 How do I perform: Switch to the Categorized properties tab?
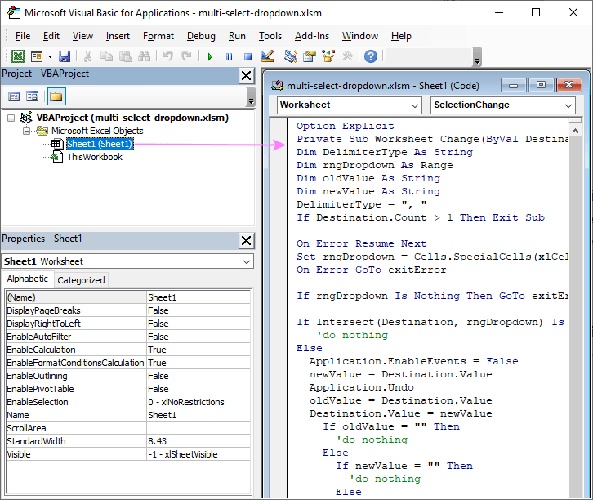(81, 280)
